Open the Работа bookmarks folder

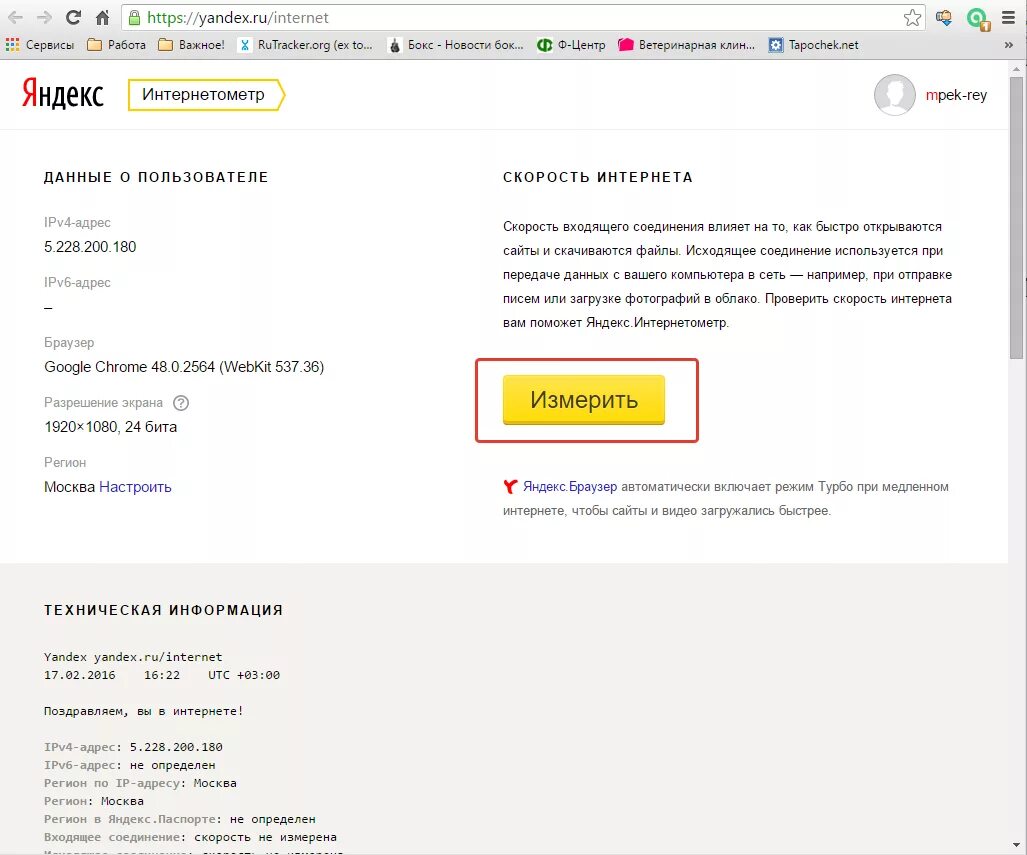tap(117, 45)
